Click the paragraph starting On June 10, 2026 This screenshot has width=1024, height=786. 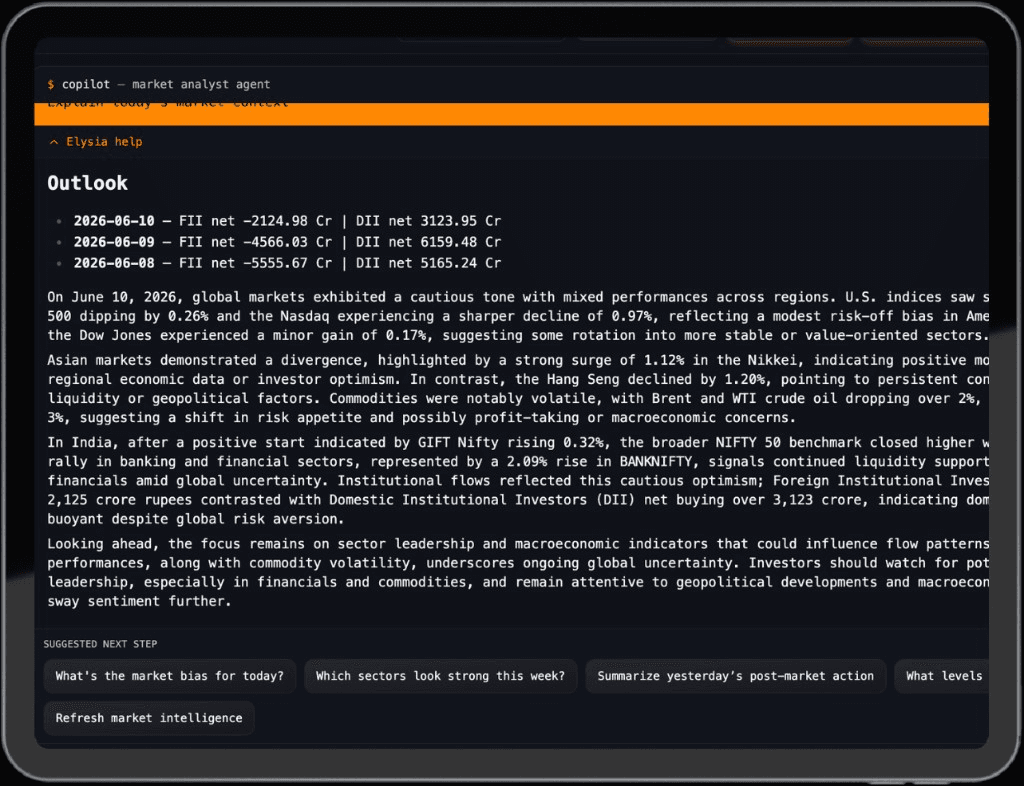pyautogui.click(x=517, y=316)
